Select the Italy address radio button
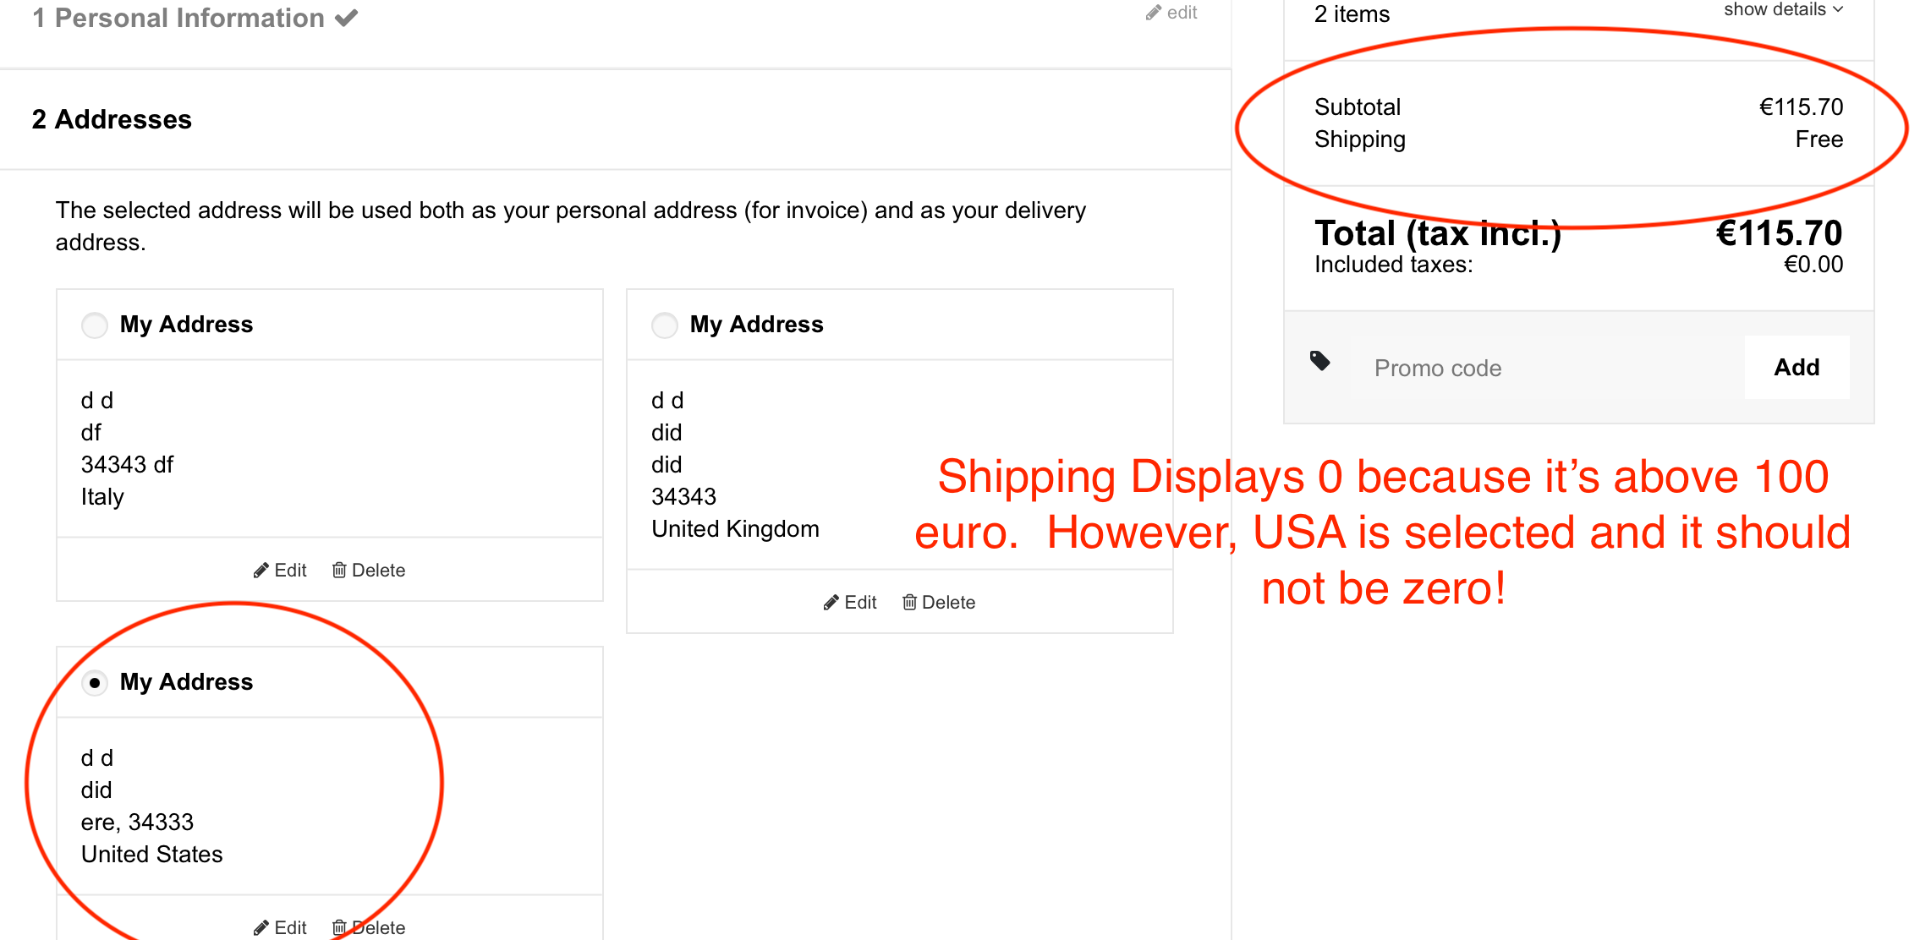 pos(95,325)
